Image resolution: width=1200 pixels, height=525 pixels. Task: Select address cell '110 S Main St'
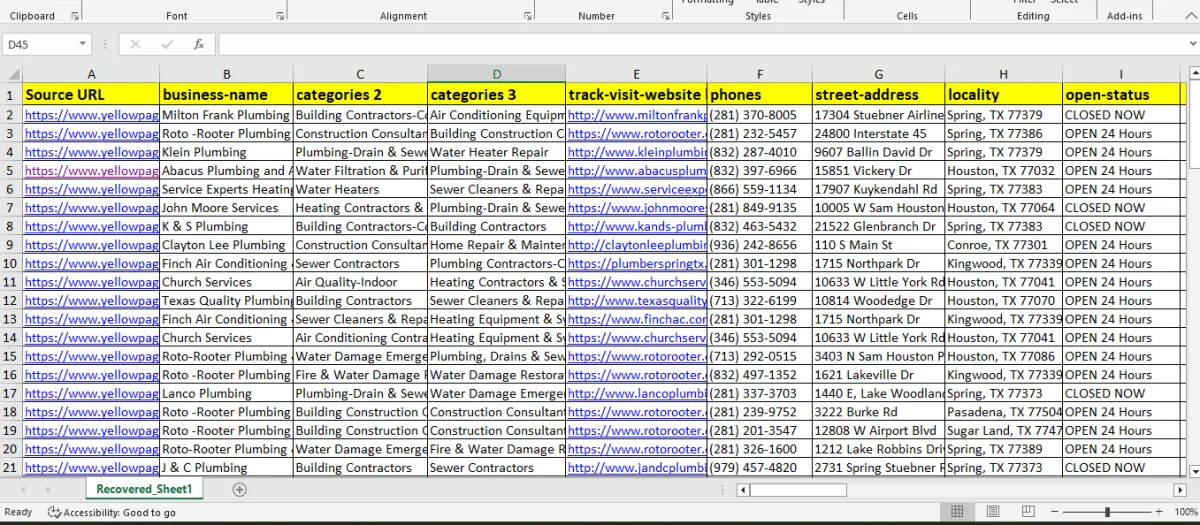[x=879, y=245]
